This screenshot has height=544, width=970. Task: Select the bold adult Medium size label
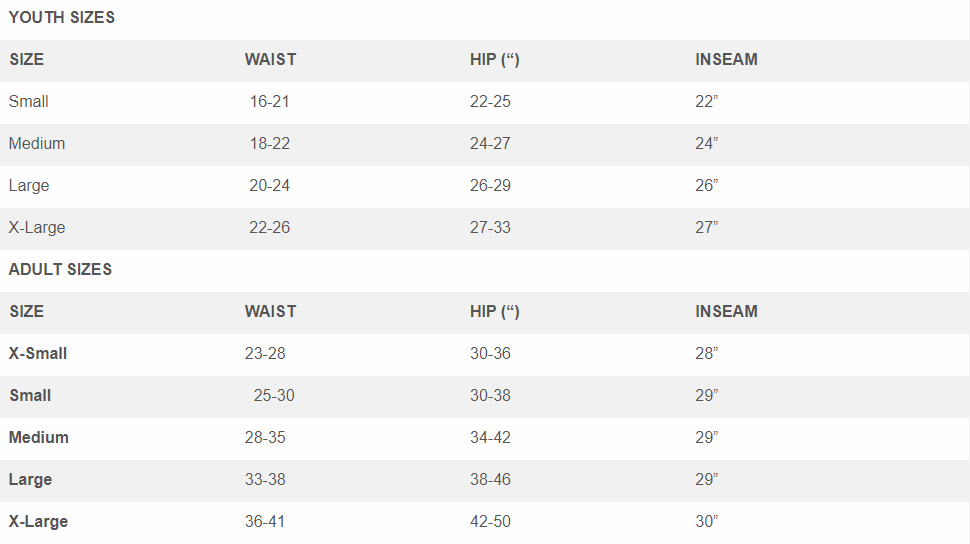tap(39, 437)
